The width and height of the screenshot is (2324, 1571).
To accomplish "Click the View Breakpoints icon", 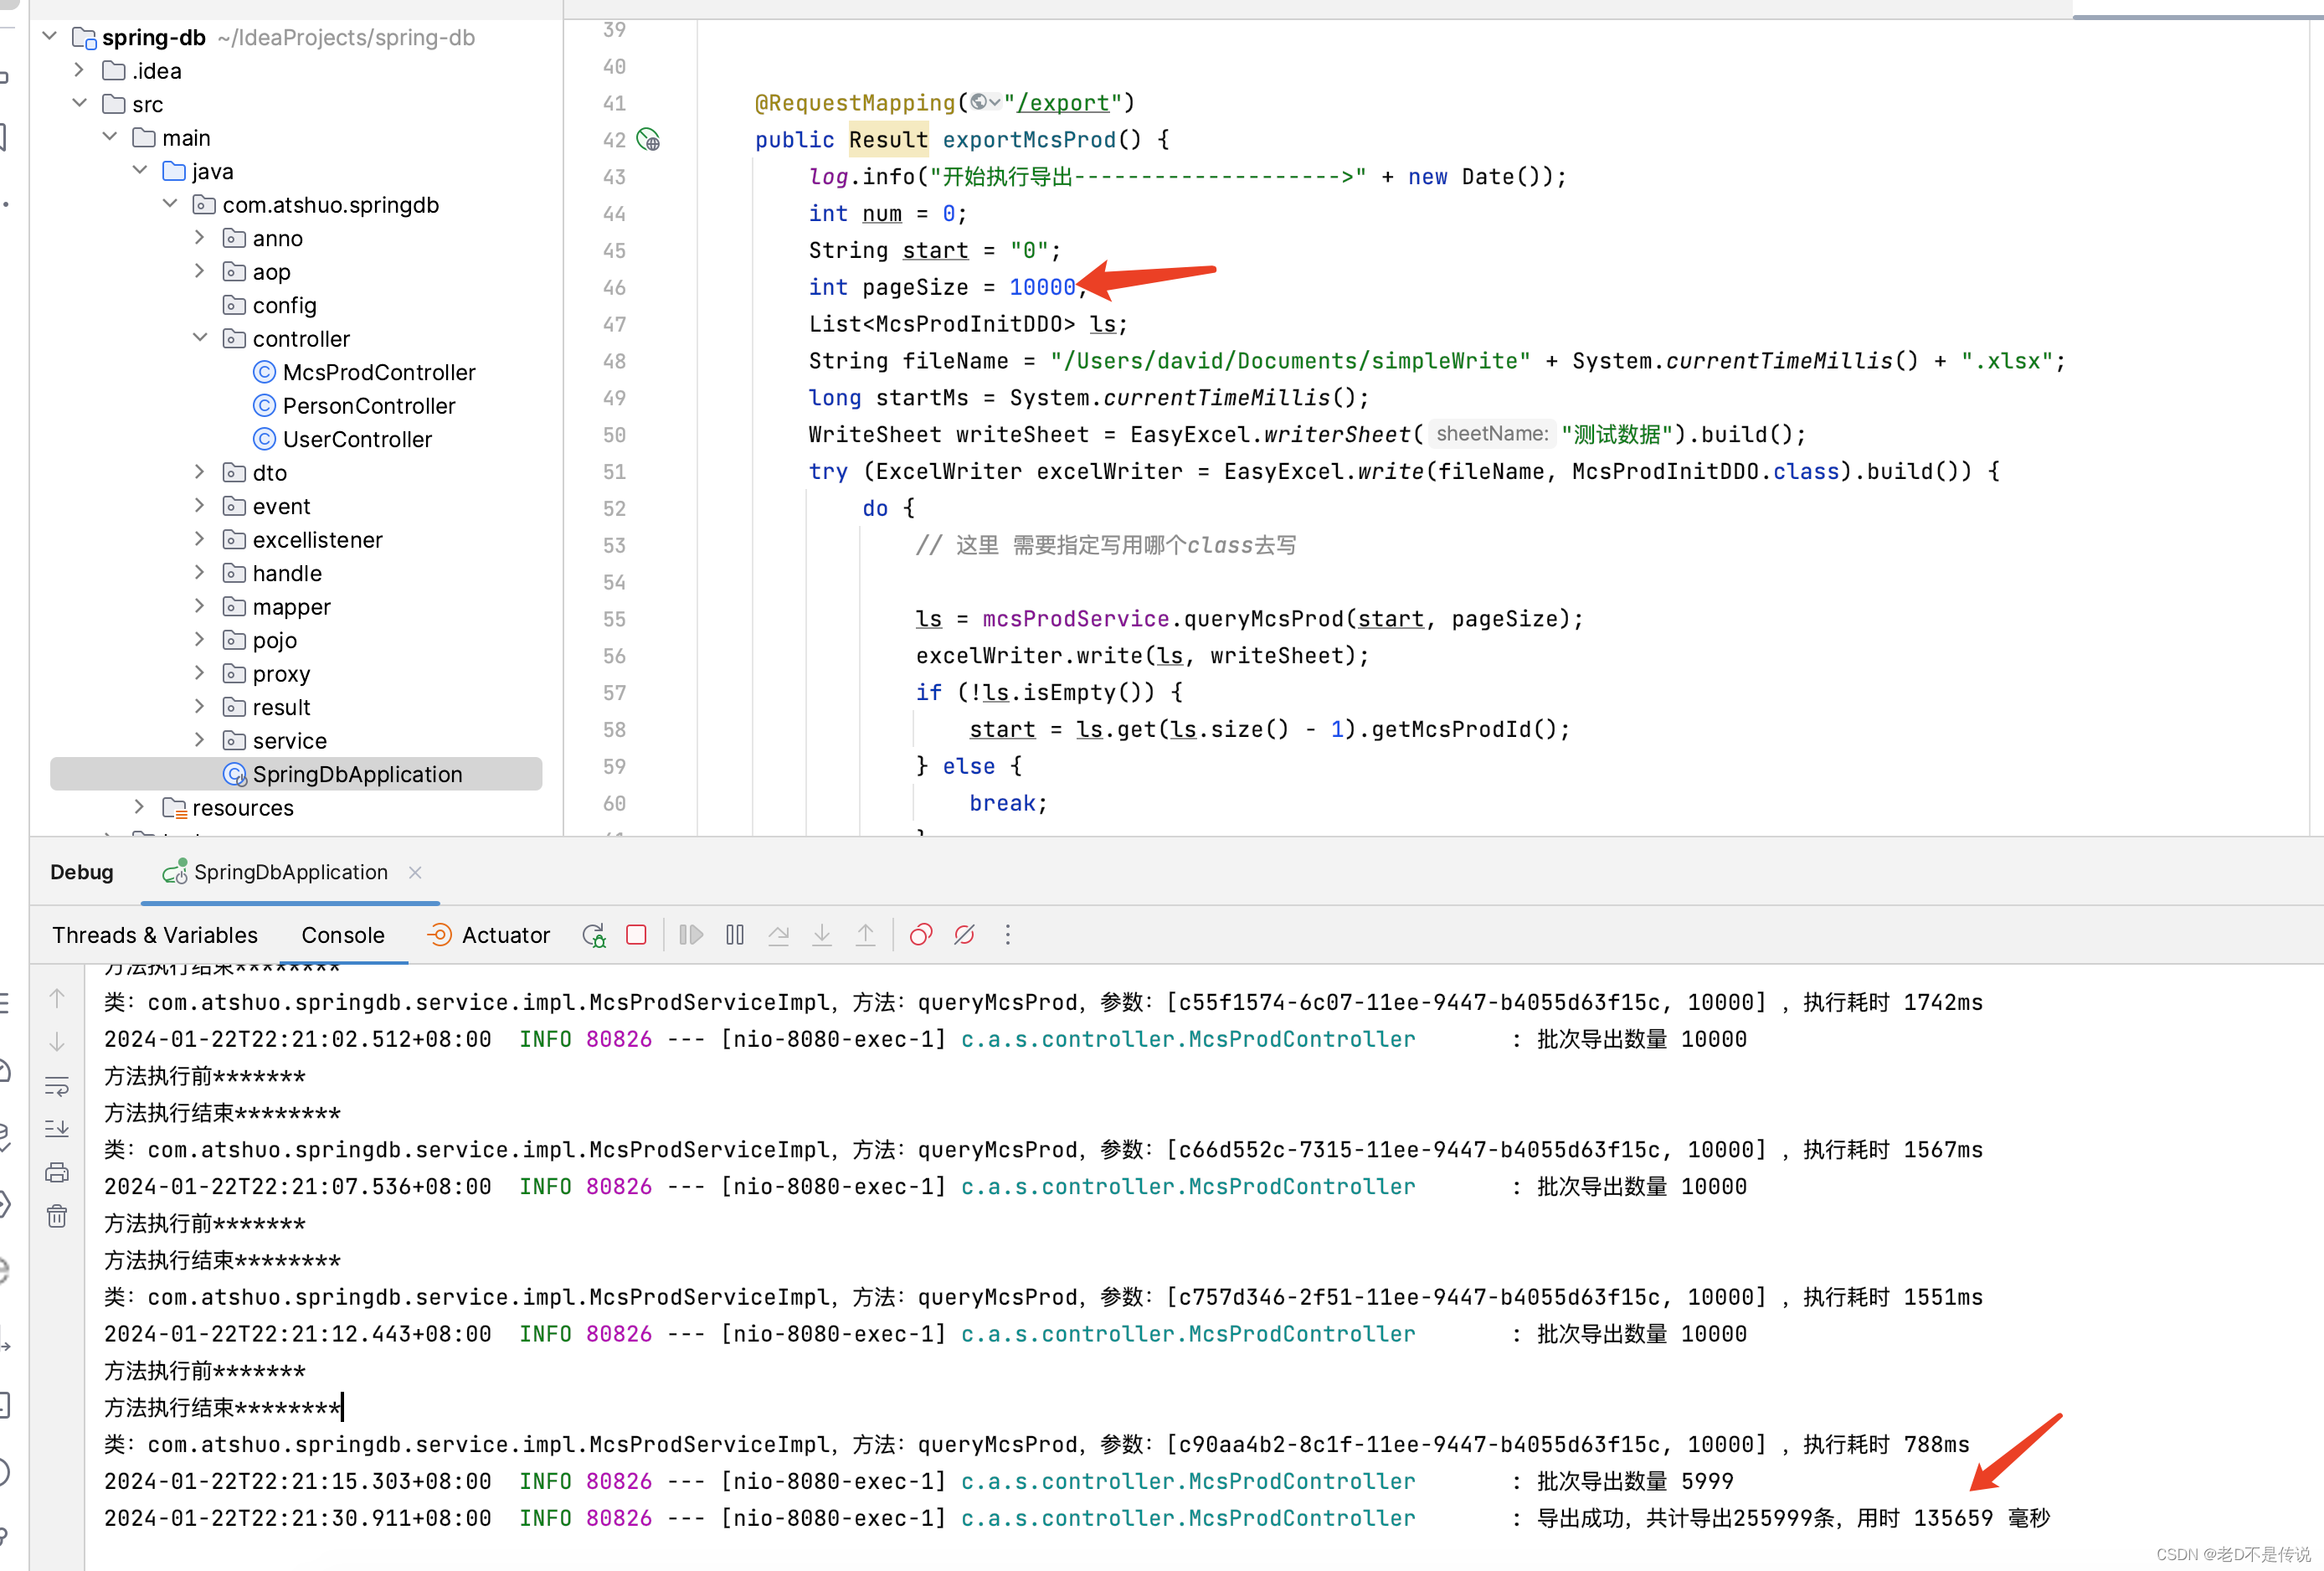I will pos(921,935).
